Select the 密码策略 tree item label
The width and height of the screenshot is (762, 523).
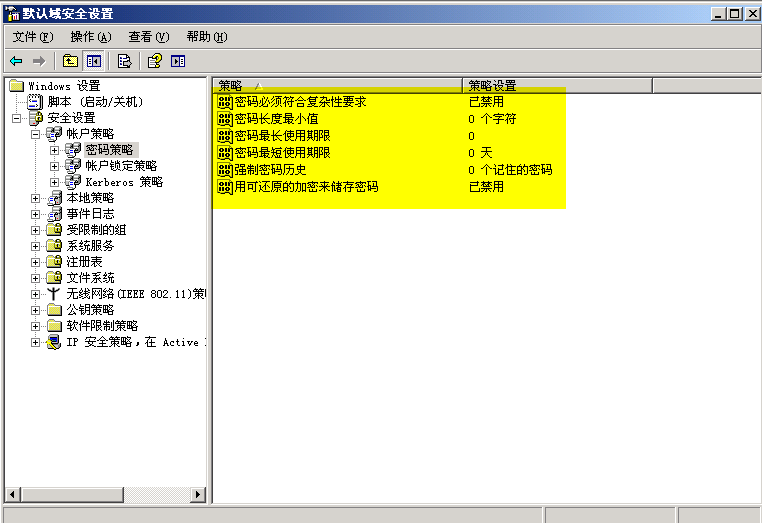(109, 150)
